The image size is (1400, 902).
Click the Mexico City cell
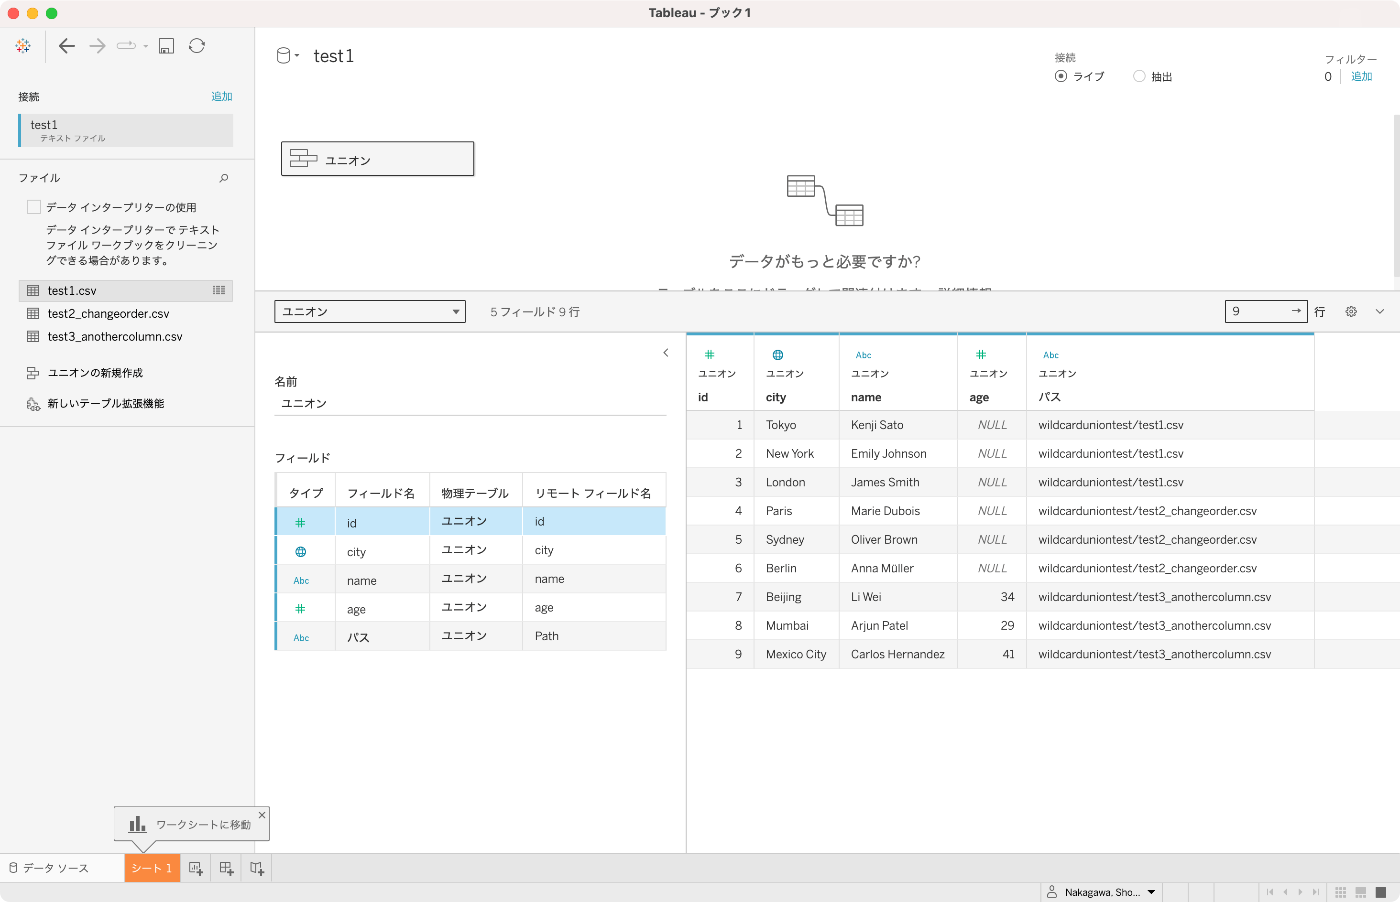[x=796, y=655]
